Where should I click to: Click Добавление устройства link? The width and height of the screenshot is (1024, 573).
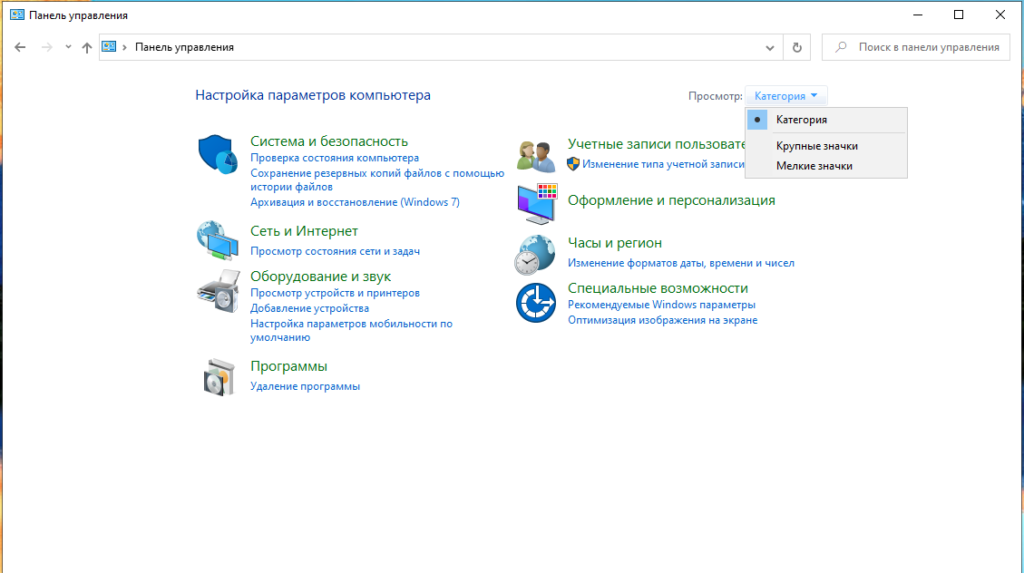click(x=310, y=308)
